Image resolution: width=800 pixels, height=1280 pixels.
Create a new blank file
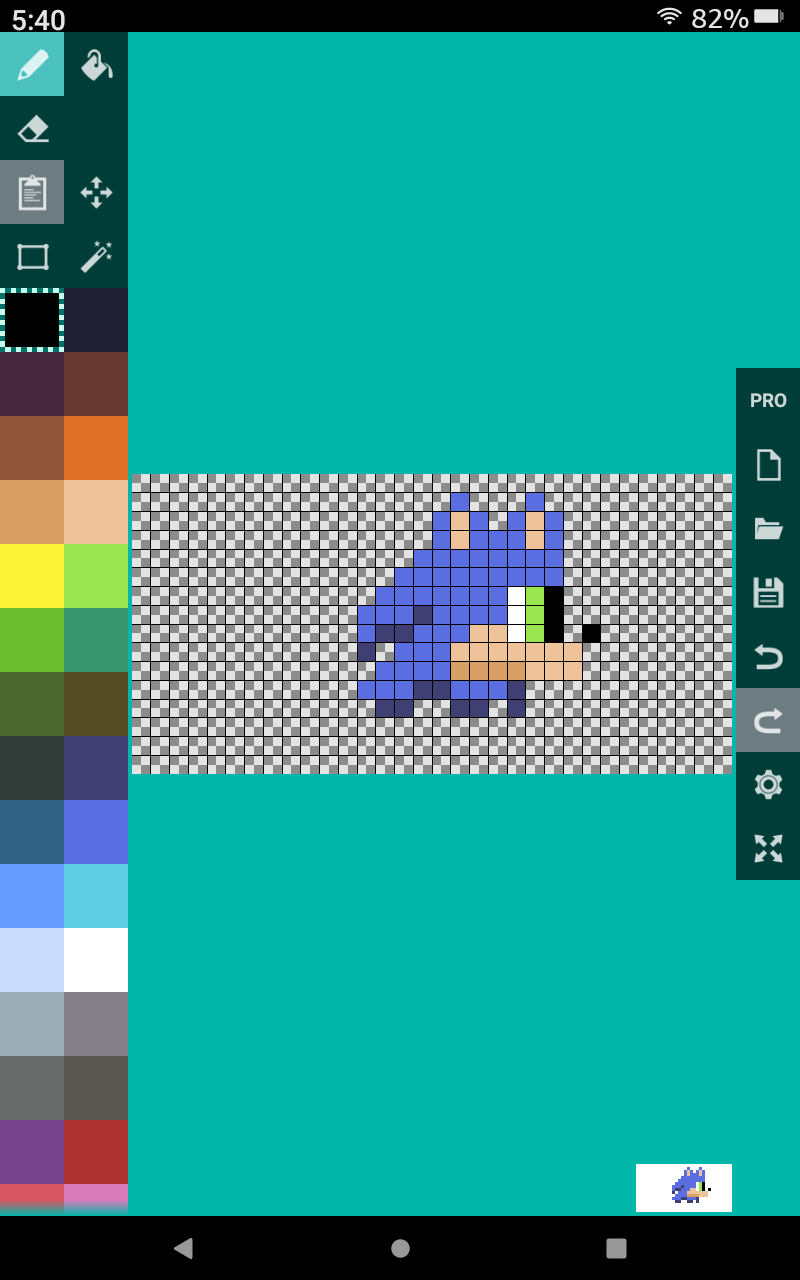point(768,464)
